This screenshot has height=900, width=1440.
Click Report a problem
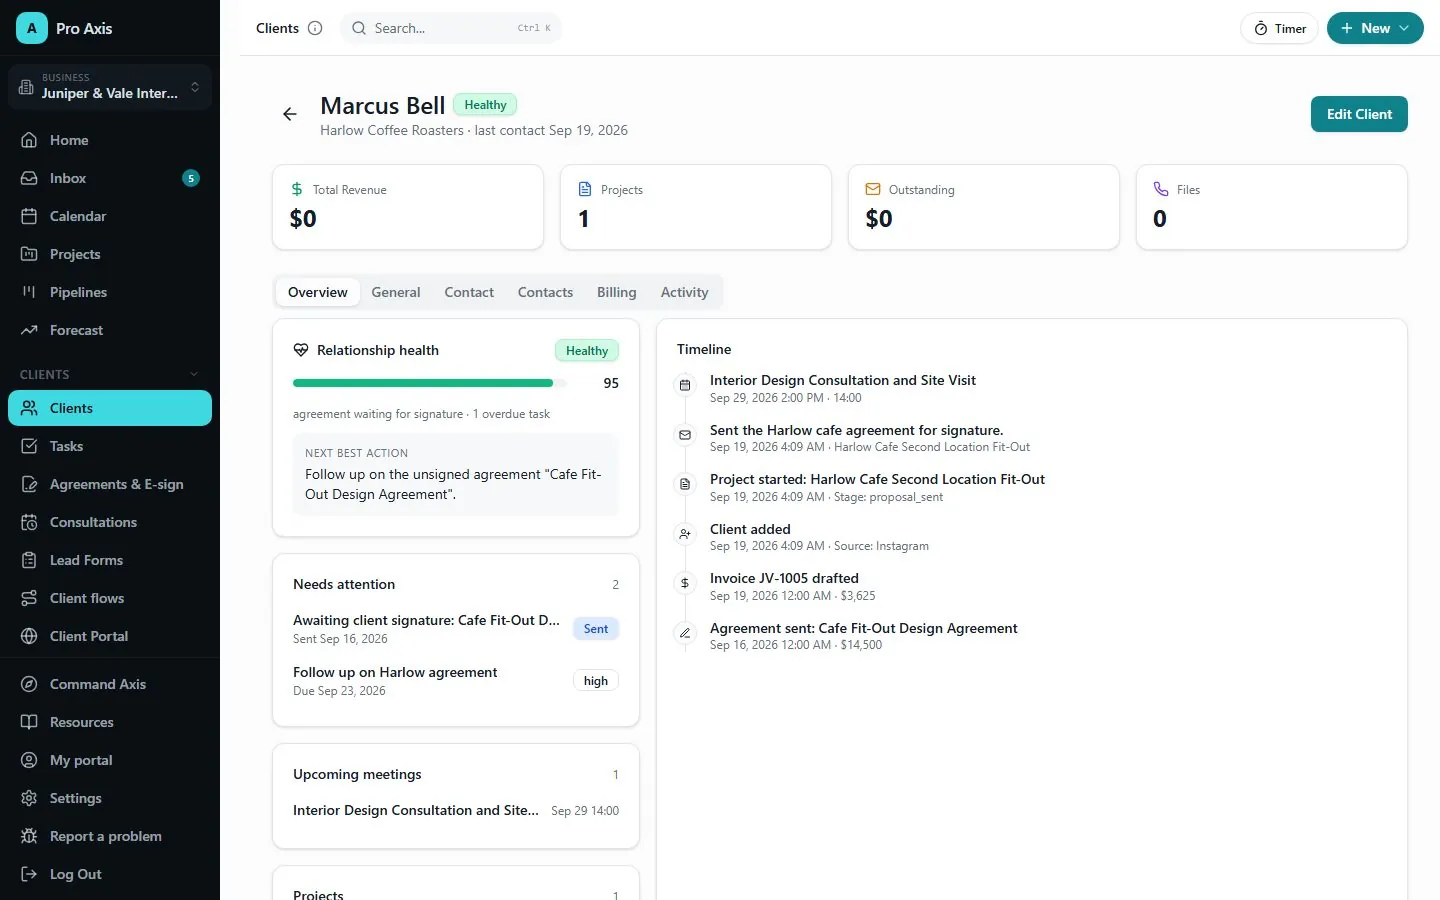click(110, 836)
